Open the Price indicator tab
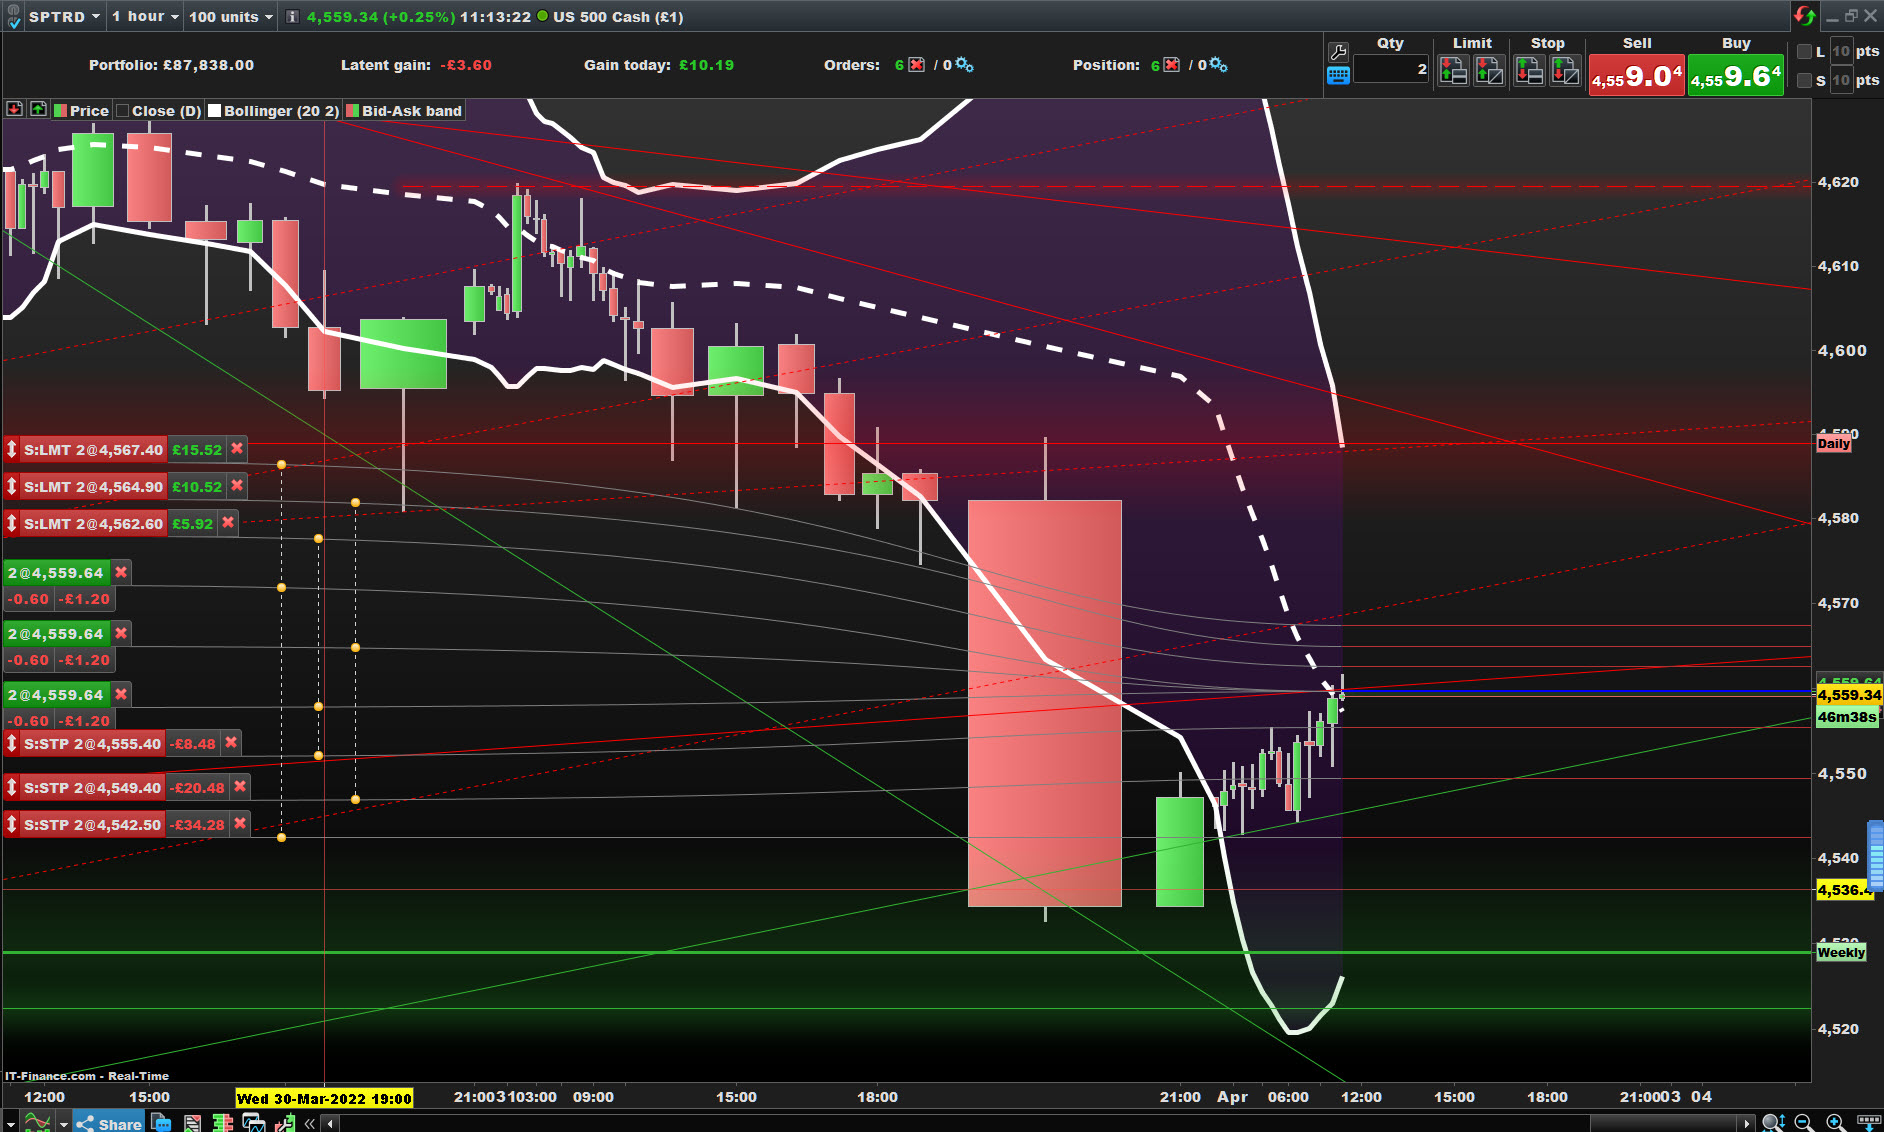 click(x=81, y=111)
